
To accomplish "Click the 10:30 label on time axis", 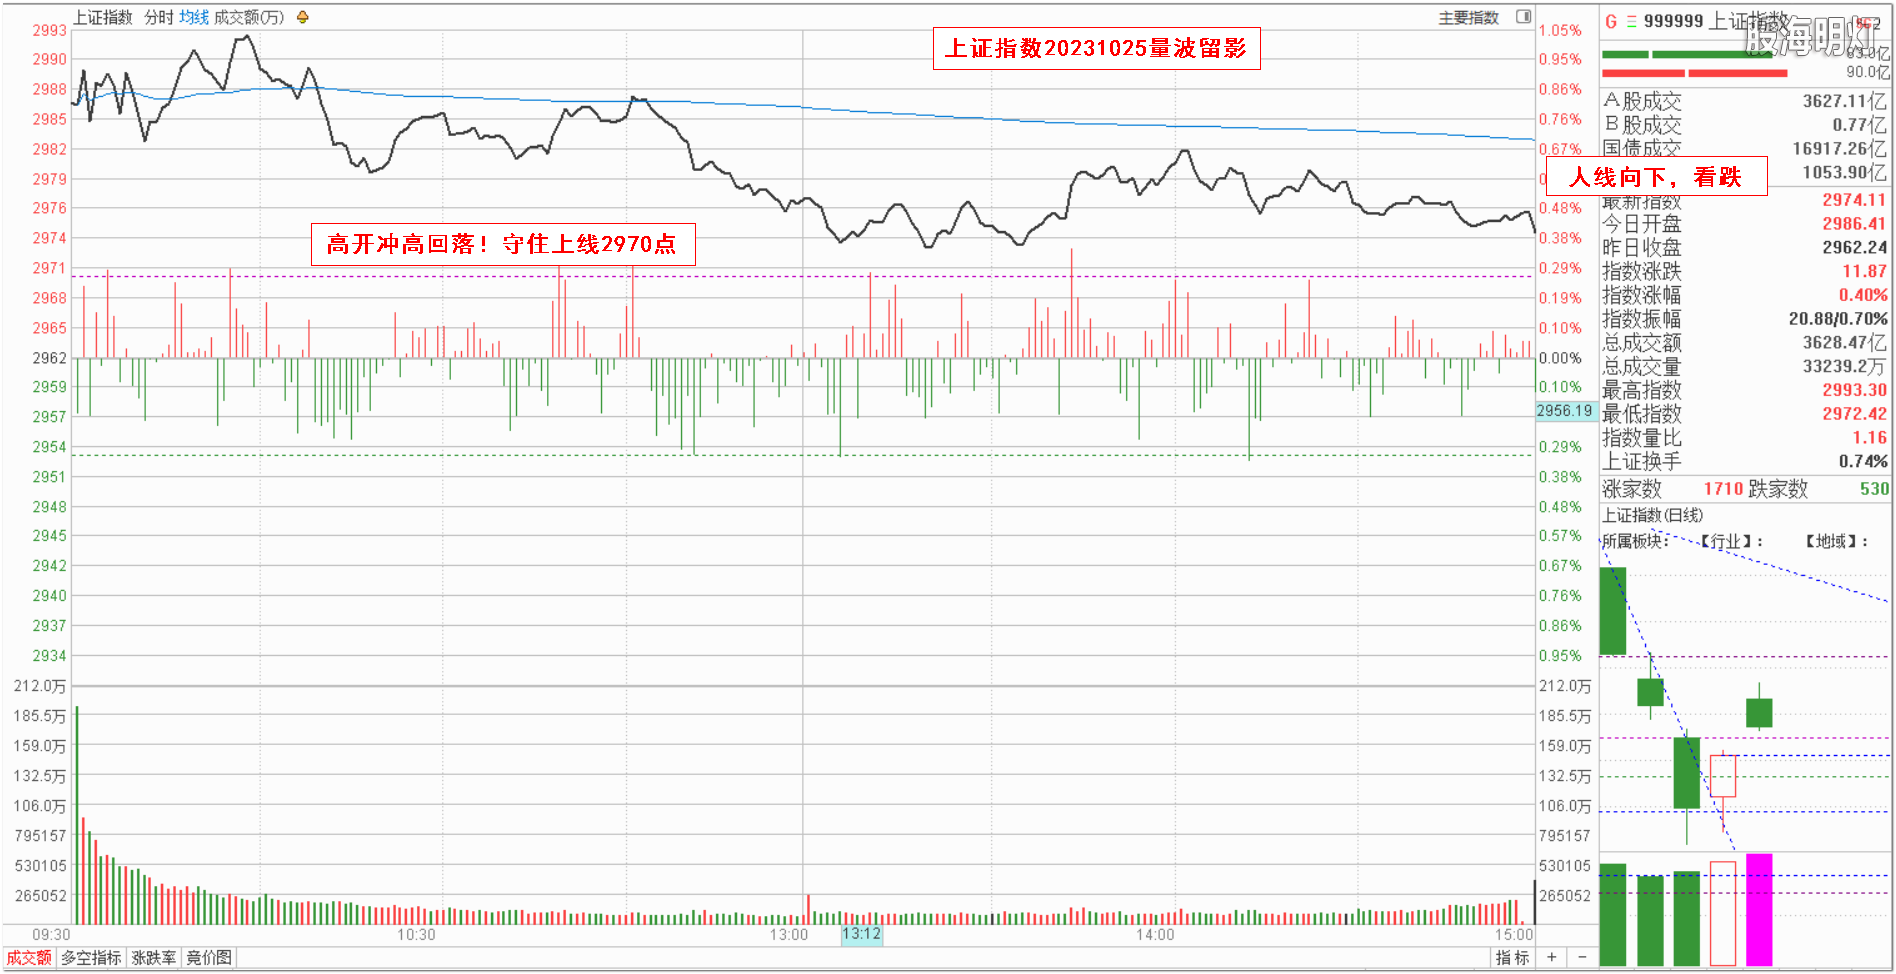I will click(x=416, y=934).
